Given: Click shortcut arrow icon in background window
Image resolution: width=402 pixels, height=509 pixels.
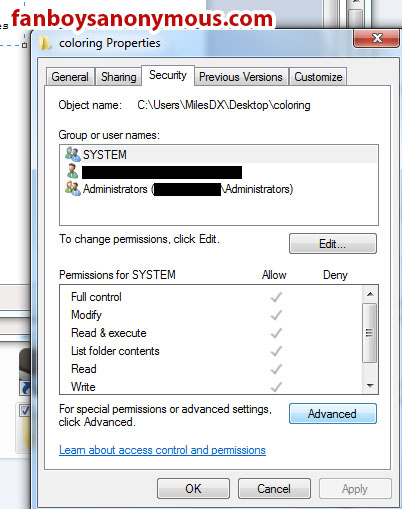Looking at the screenshot, I should pos(25,388).
